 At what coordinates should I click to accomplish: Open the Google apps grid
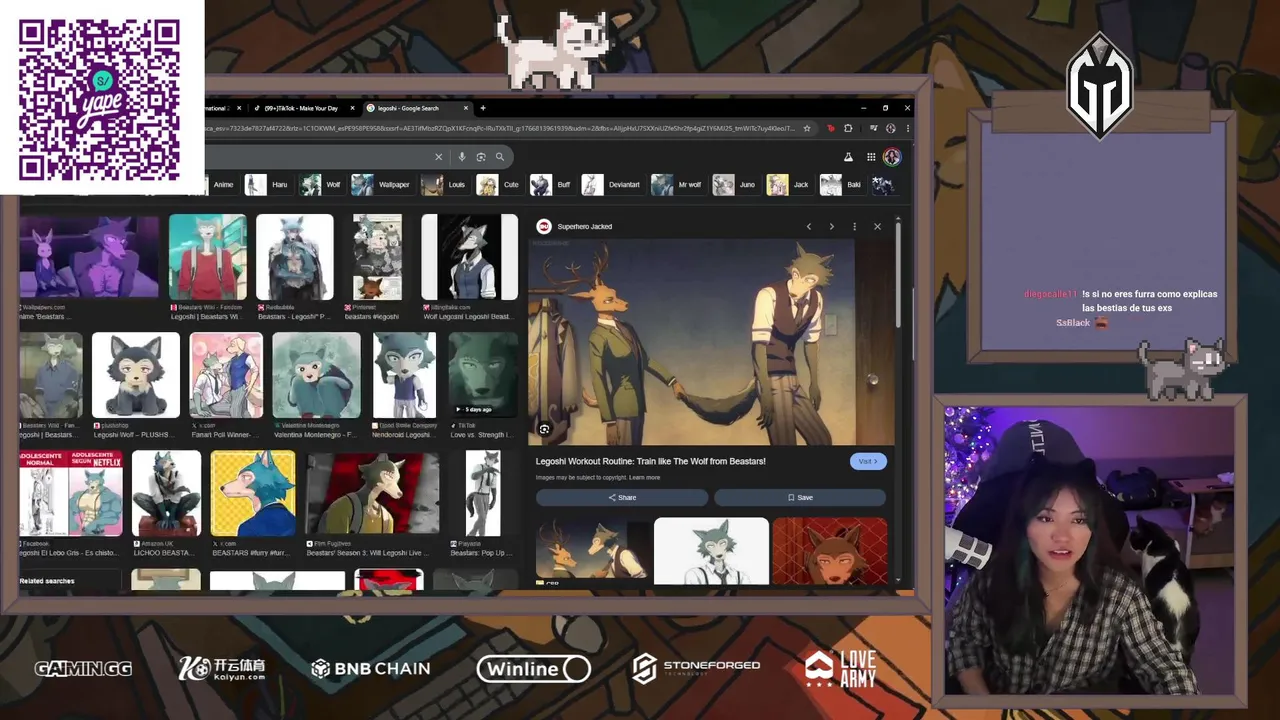click(871, 157)
